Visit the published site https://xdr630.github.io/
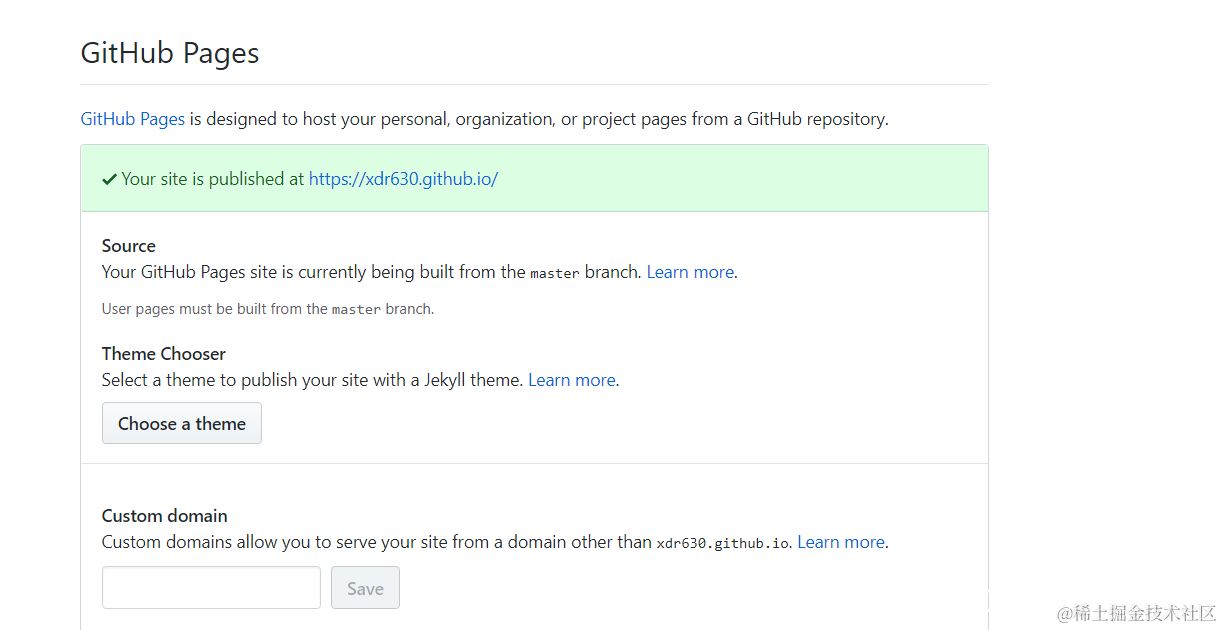The width and height of the screenshot is (1223, 630). [x=403, y=179]
